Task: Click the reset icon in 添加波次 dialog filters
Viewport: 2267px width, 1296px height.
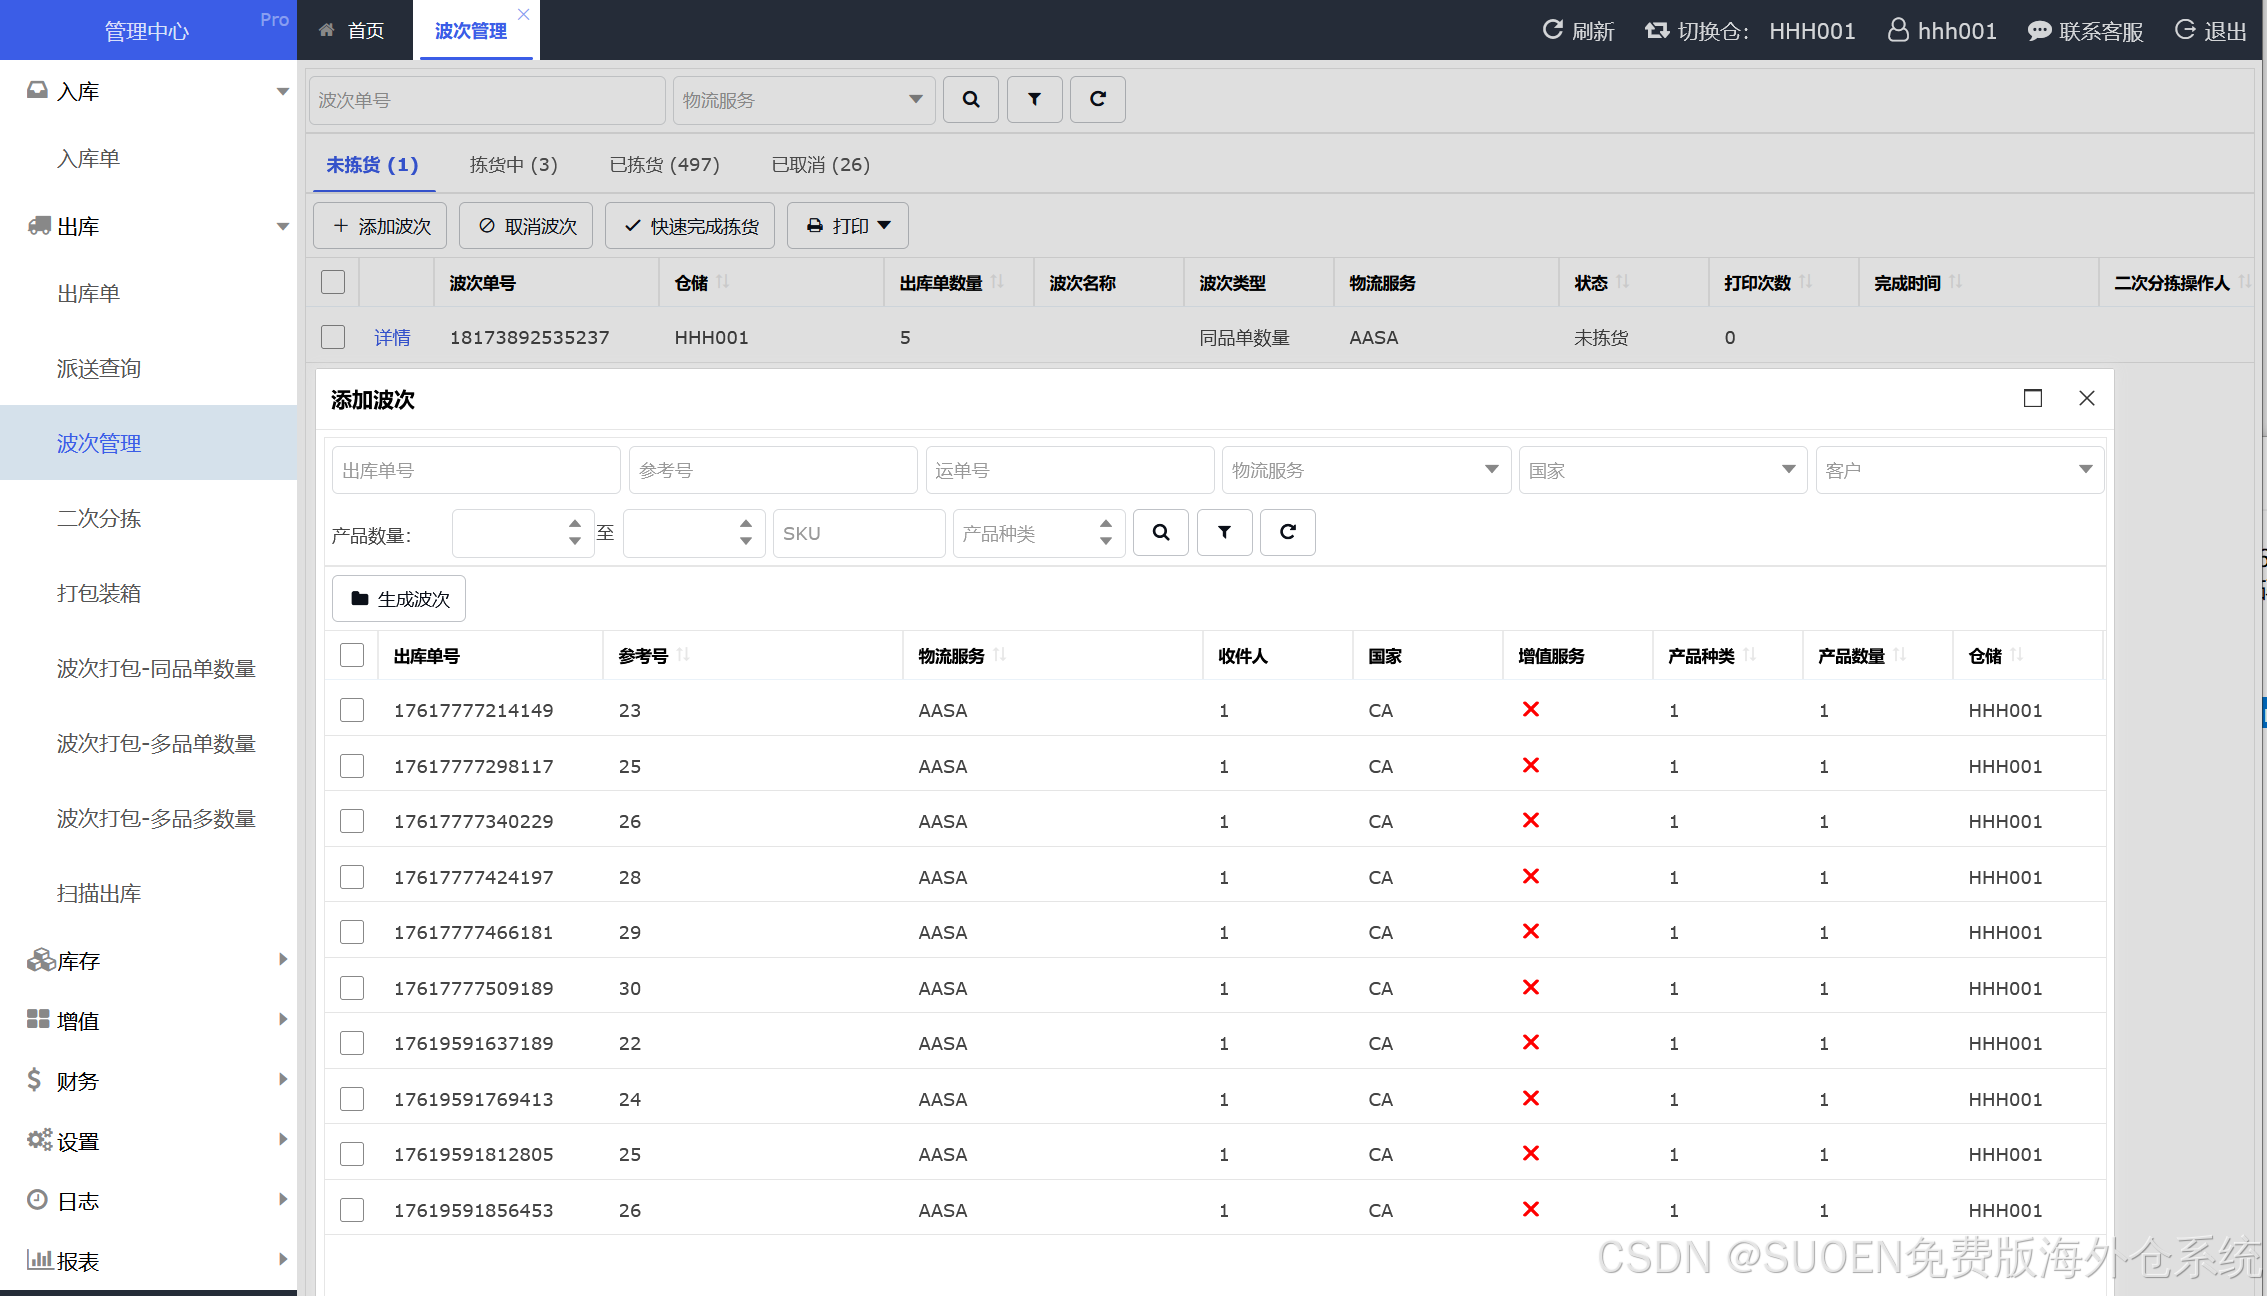Action: coord(1287,533)
